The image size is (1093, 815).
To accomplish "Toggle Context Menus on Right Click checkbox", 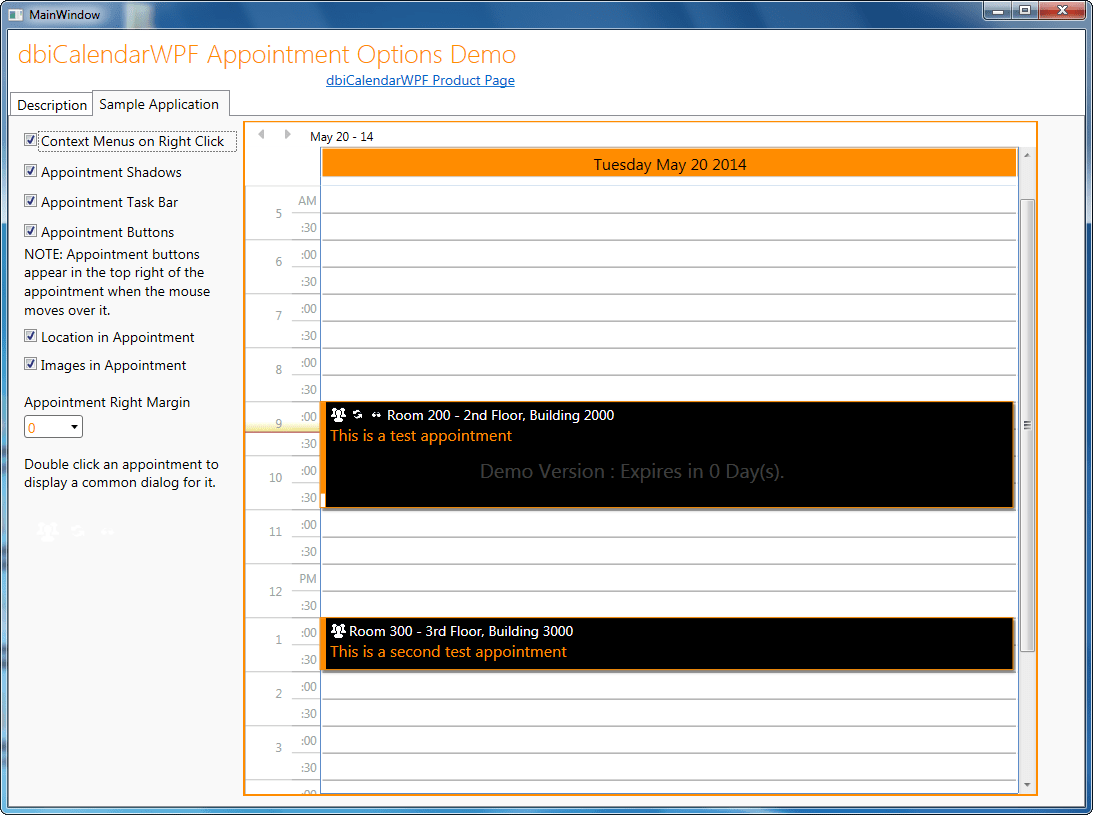I will point(31,141).
